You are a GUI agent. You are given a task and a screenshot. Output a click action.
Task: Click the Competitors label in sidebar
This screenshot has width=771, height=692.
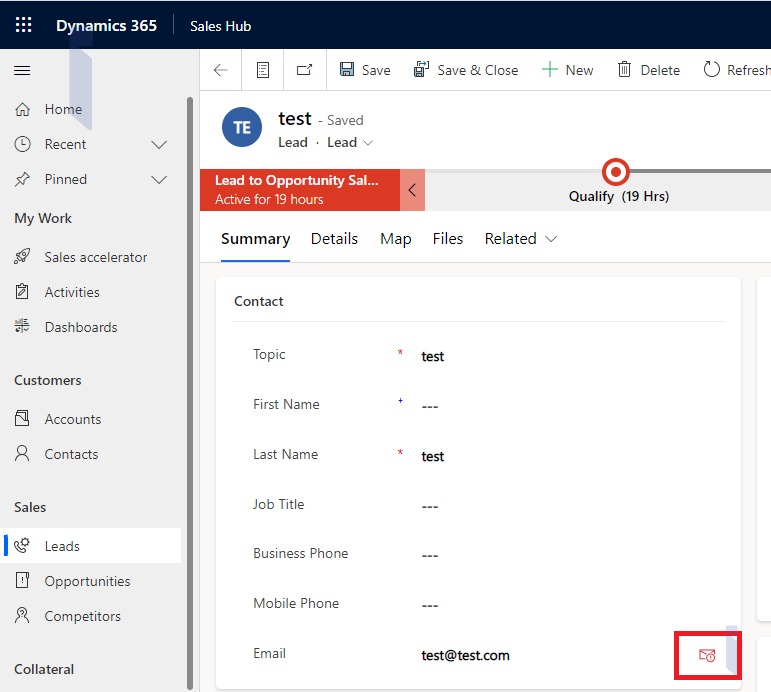coord(83,616)
